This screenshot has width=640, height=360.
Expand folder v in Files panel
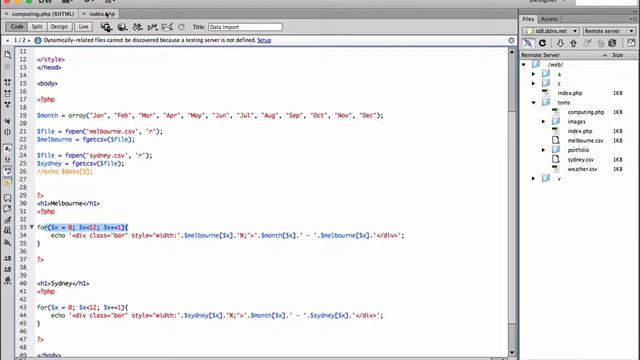tap(533, 178)
